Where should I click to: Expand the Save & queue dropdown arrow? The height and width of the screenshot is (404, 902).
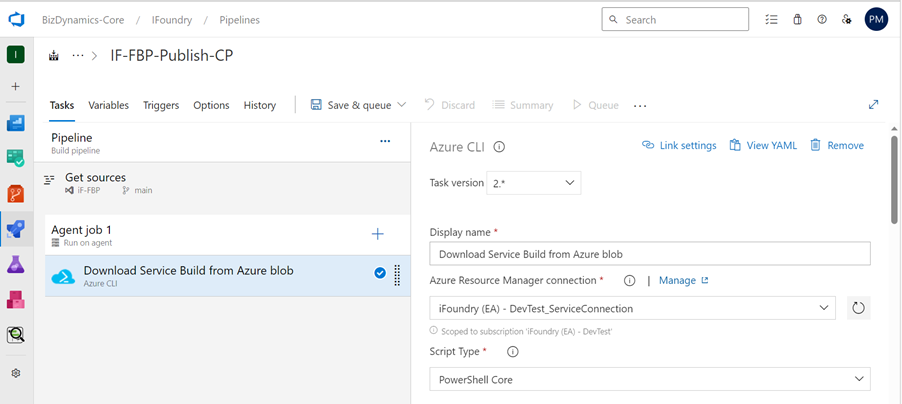(402, 105)
